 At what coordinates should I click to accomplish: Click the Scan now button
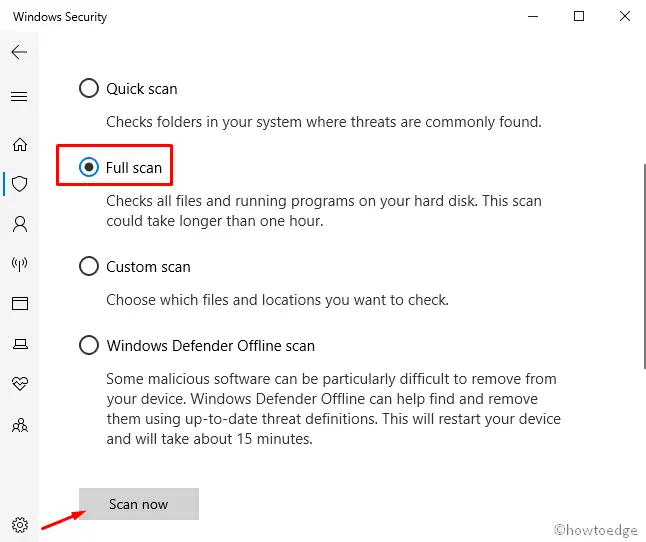click(139, 504)
